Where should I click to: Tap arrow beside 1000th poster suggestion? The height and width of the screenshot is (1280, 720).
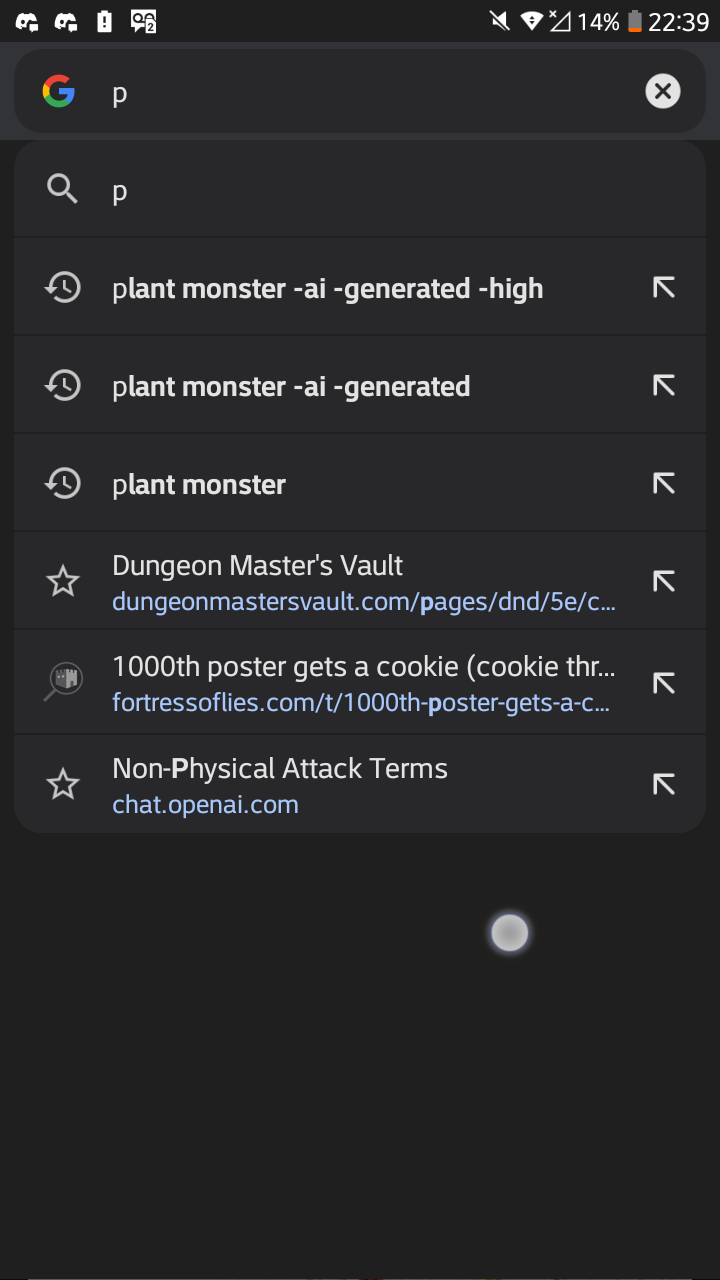point(663,683)
